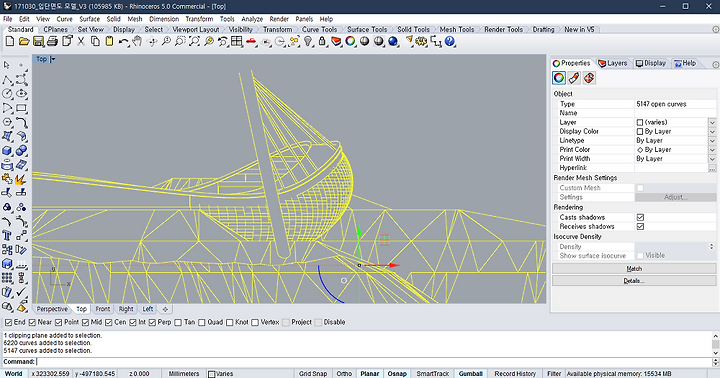Click the Name field in Properties
This screenshot has width=720, height=378.
[x=675, y=113]
